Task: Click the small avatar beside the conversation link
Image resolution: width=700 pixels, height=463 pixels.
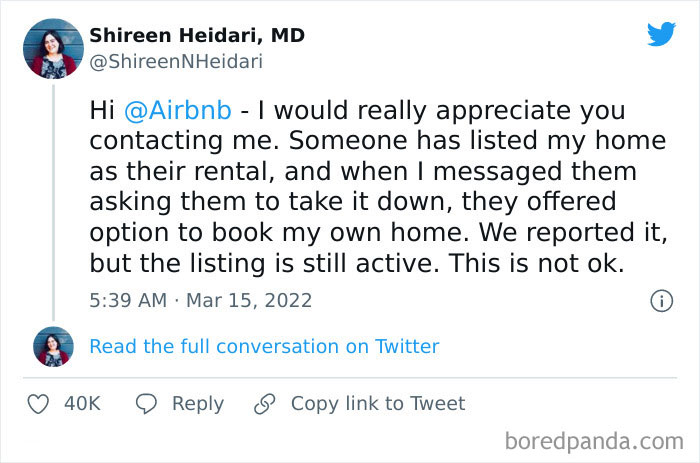Action: coord(53,346)
